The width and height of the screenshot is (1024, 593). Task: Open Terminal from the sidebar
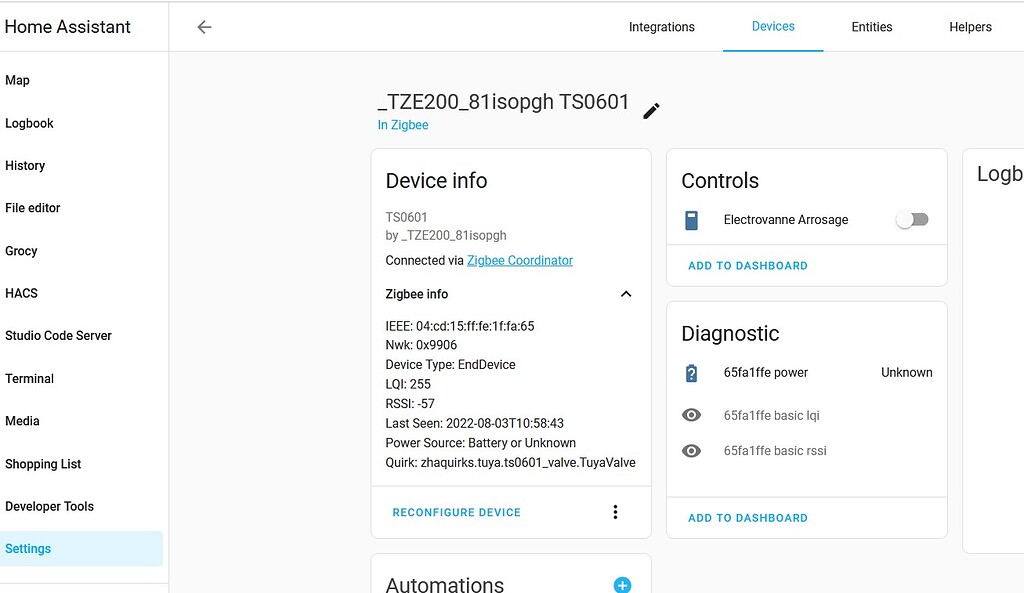29,378
